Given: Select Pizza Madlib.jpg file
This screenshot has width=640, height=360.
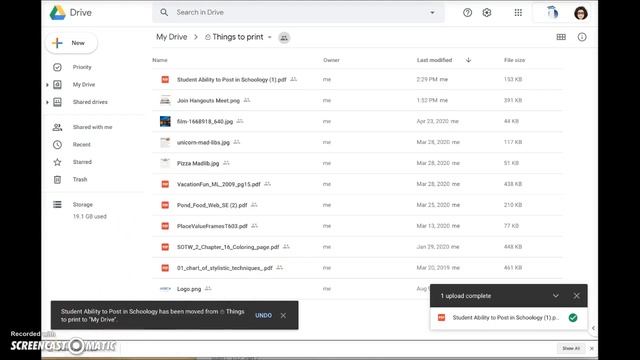Looking at the screenshot, I should pyautogui.click(x=358, y=163).
